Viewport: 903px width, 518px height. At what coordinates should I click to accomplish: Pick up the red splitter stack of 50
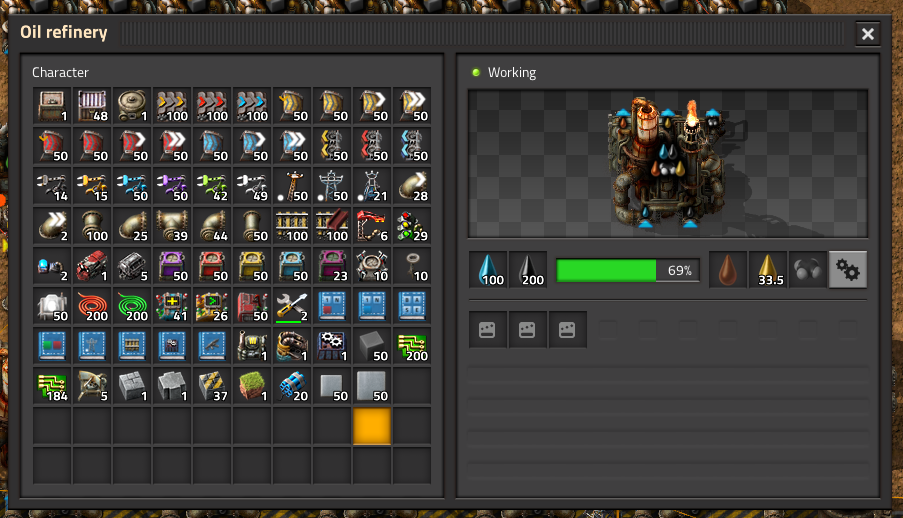coord(372,146)
